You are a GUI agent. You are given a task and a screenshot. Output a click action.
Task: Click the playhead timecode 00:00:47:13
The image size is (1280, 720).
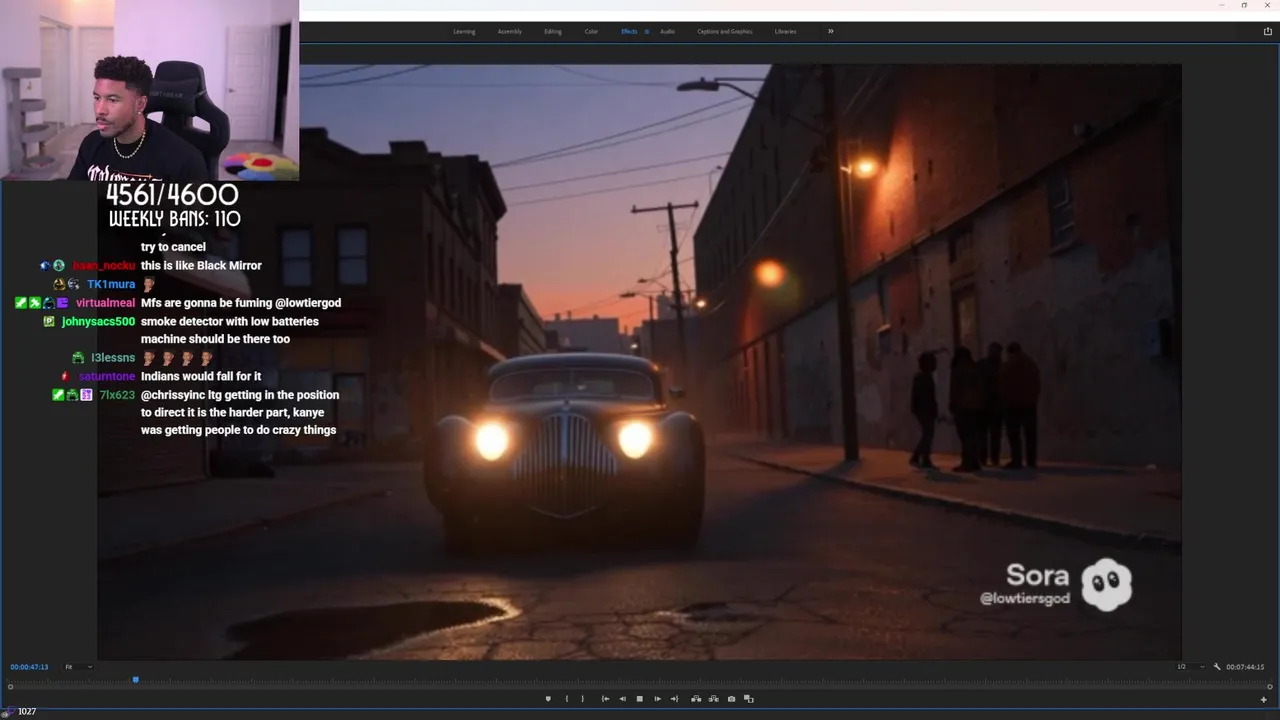tap(29, 667)
